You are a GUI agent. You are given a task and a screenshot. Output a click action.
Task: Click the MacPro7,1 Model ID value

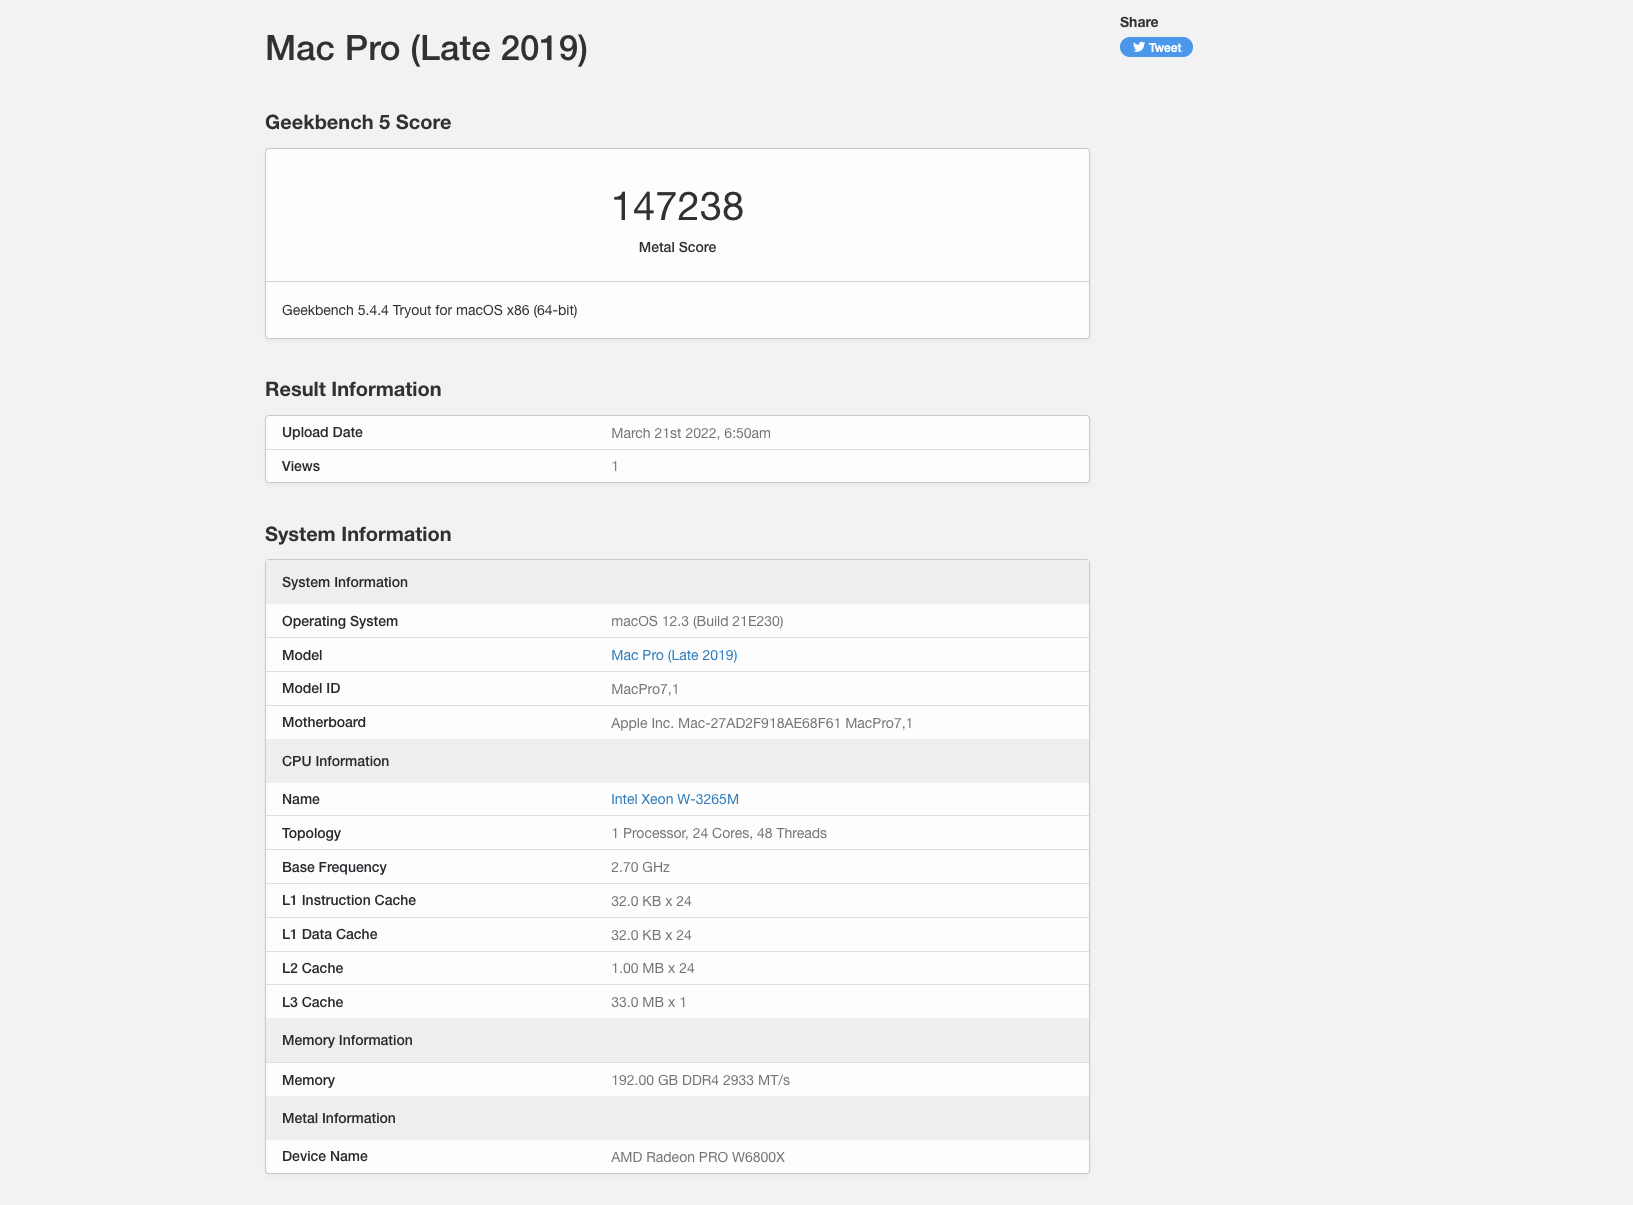coord(645,689)
